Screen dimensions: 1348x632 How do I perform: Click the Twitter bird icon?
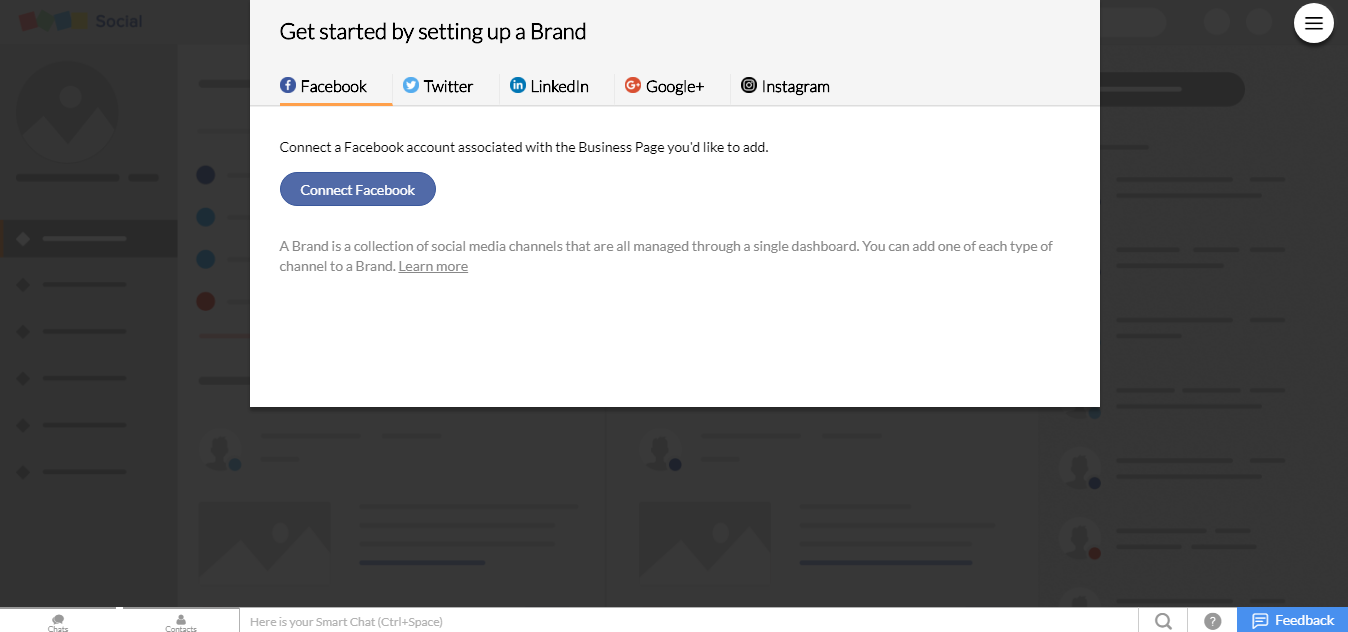(411, 85)
